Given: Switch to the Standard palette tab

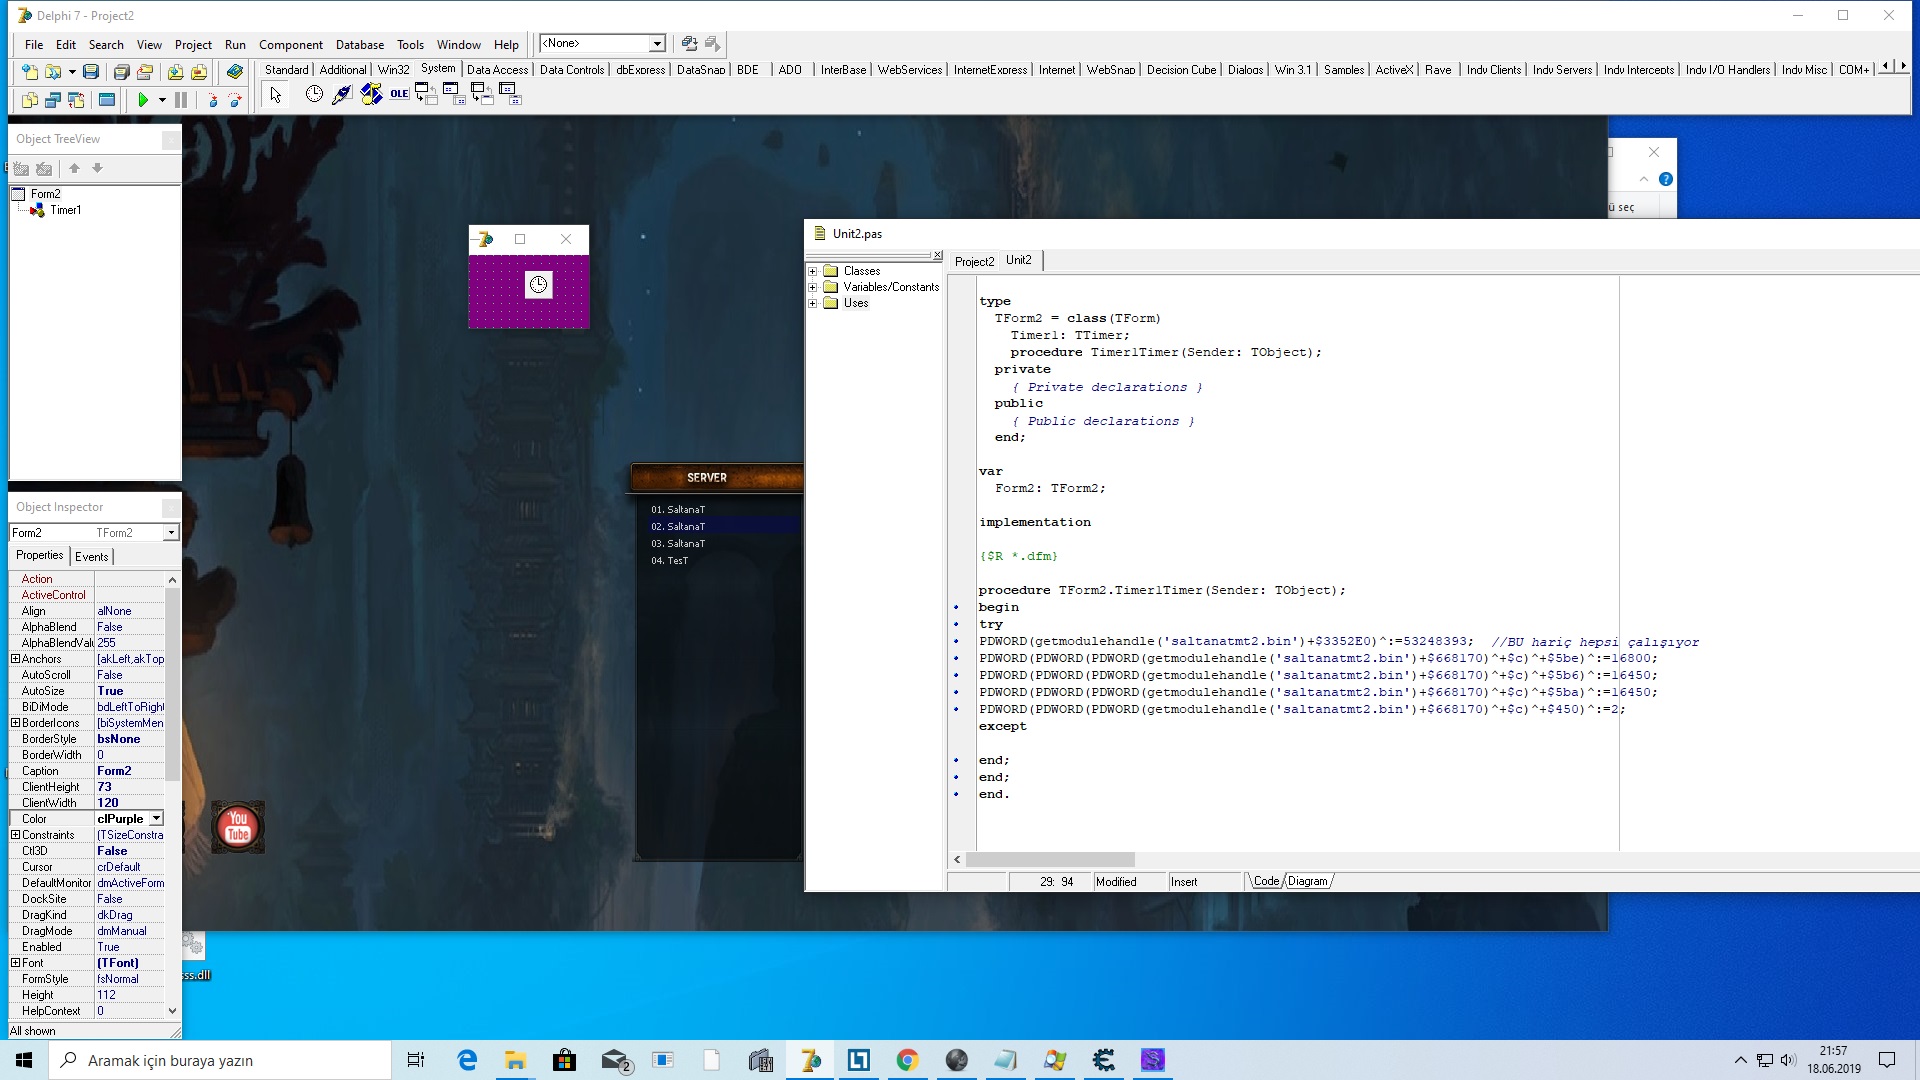Looking at the screenshot, I should [x=287, y=70].
